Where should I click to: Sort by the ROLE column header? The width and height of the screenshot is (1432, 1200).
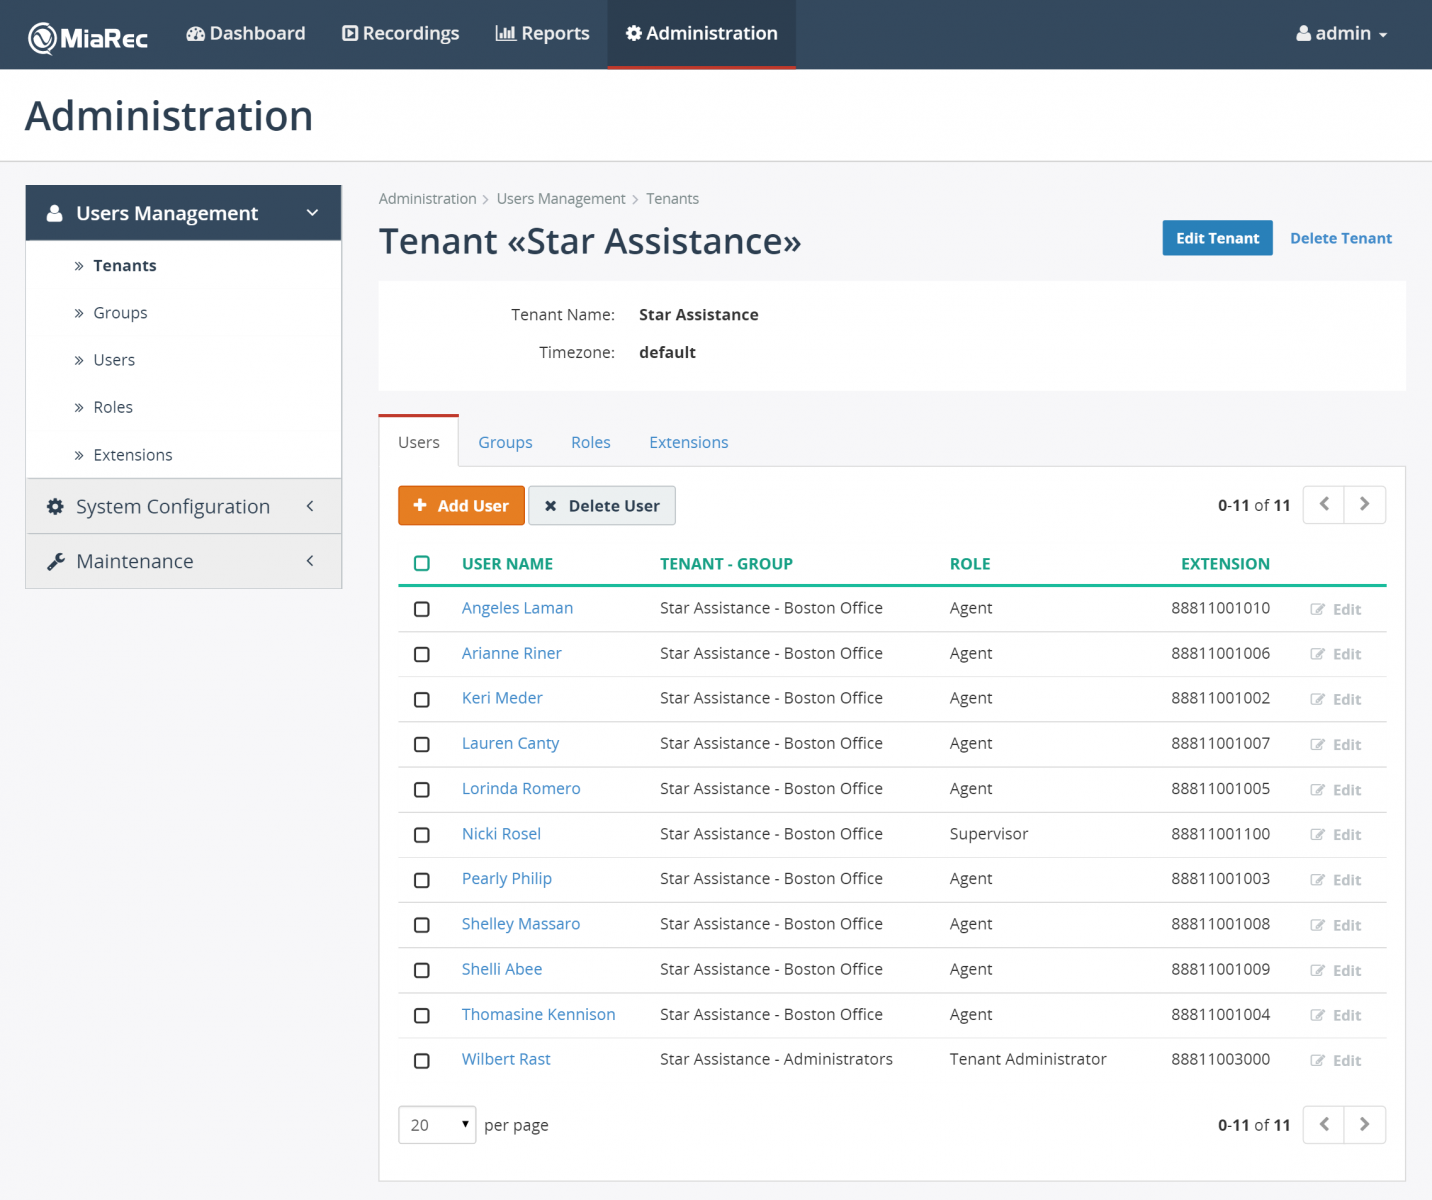point(970,564)
